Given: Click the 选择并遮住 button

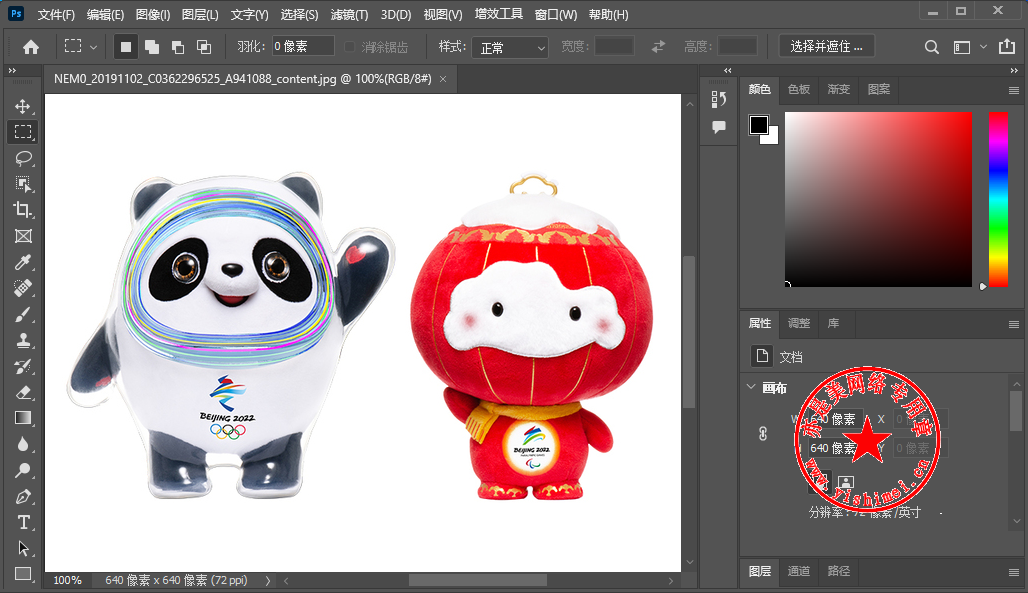Looking at the screenshot, I should 827,47.
